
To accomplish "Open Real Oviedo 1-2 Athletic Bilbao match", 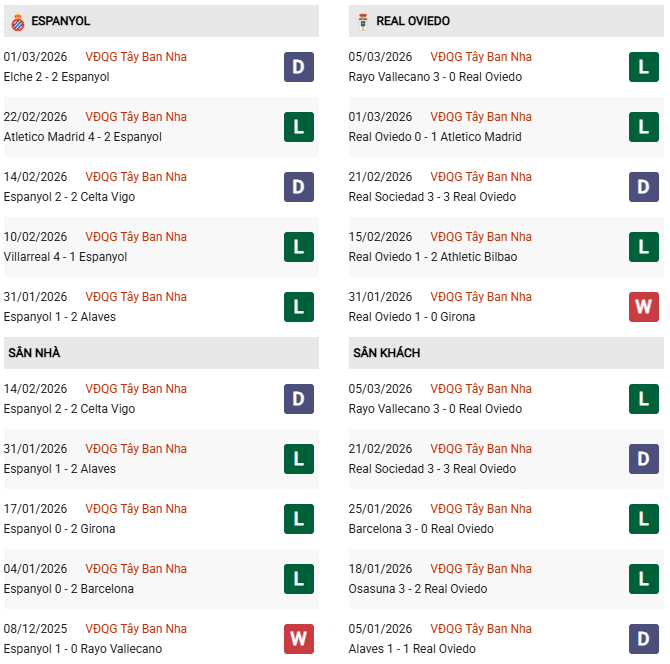I will (x=433, y=257).
